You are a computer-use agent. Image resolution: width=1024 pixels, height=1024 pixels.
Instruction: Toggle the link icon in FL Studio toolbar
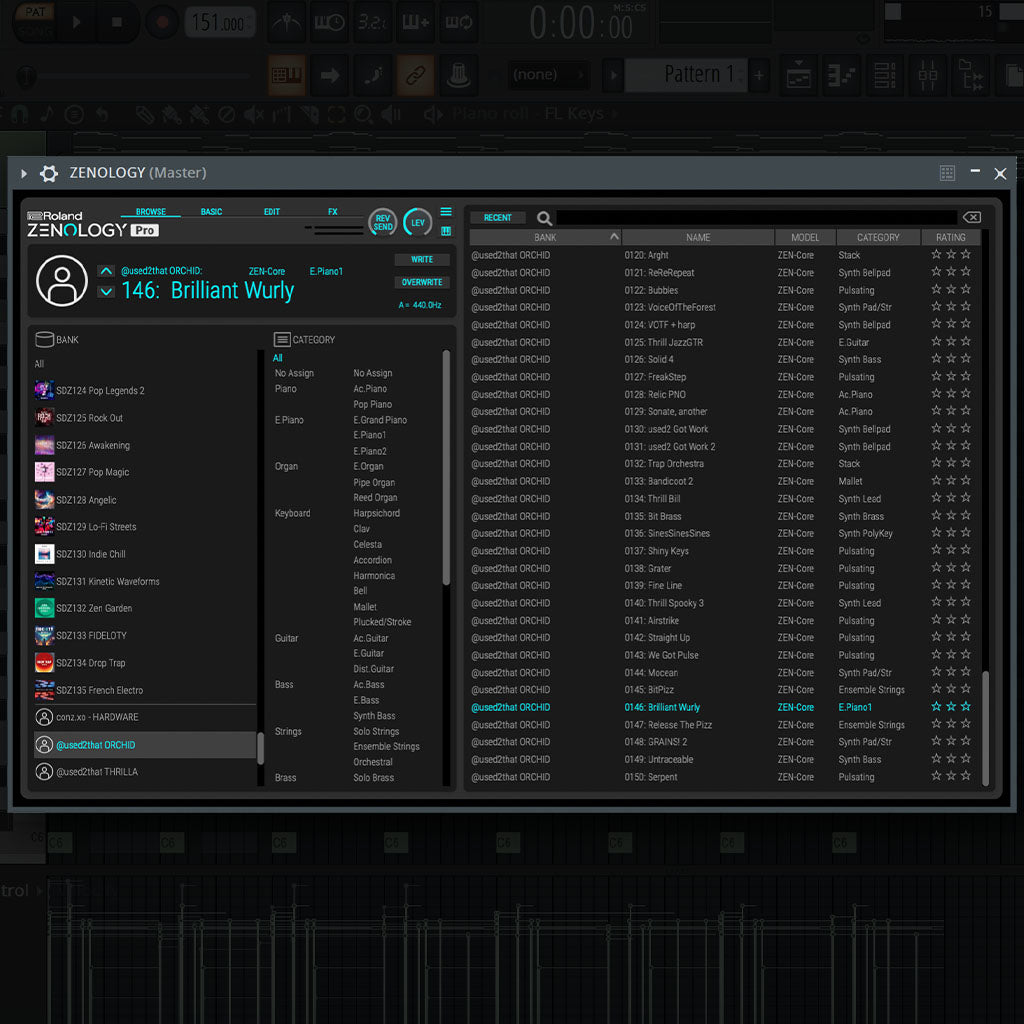[415, 75]
